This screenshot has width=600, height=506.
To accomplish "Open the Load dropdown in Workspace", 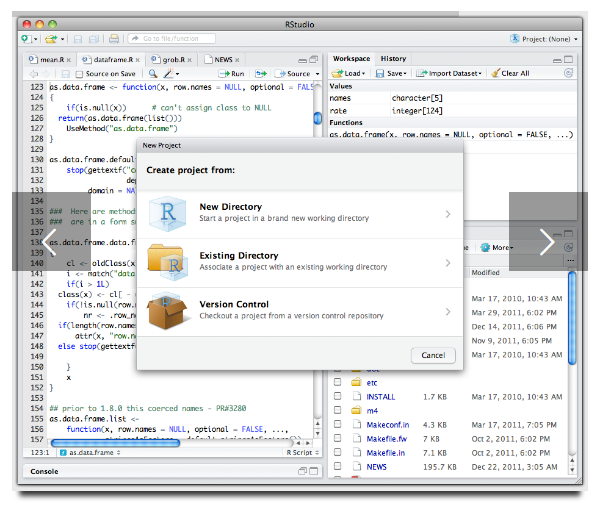I will (349, 73).
